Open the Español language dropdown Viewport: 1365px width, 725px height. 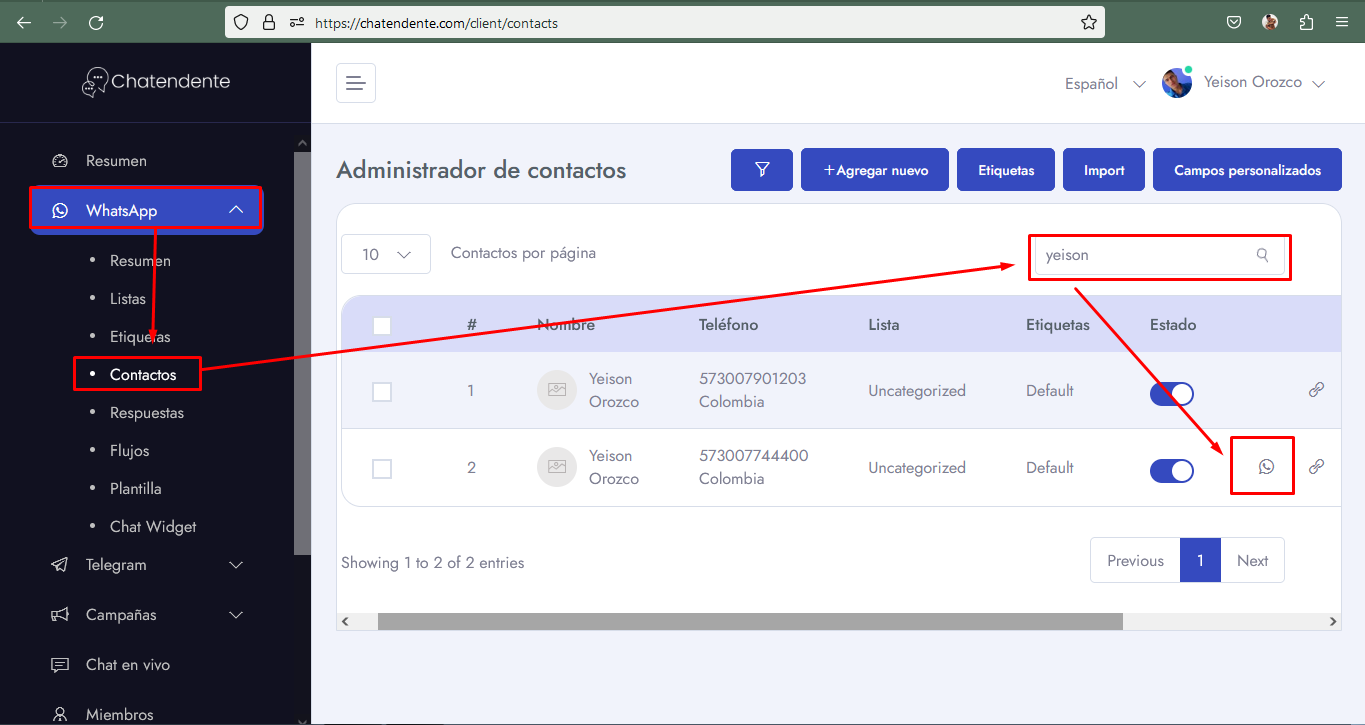(1105, 84)
